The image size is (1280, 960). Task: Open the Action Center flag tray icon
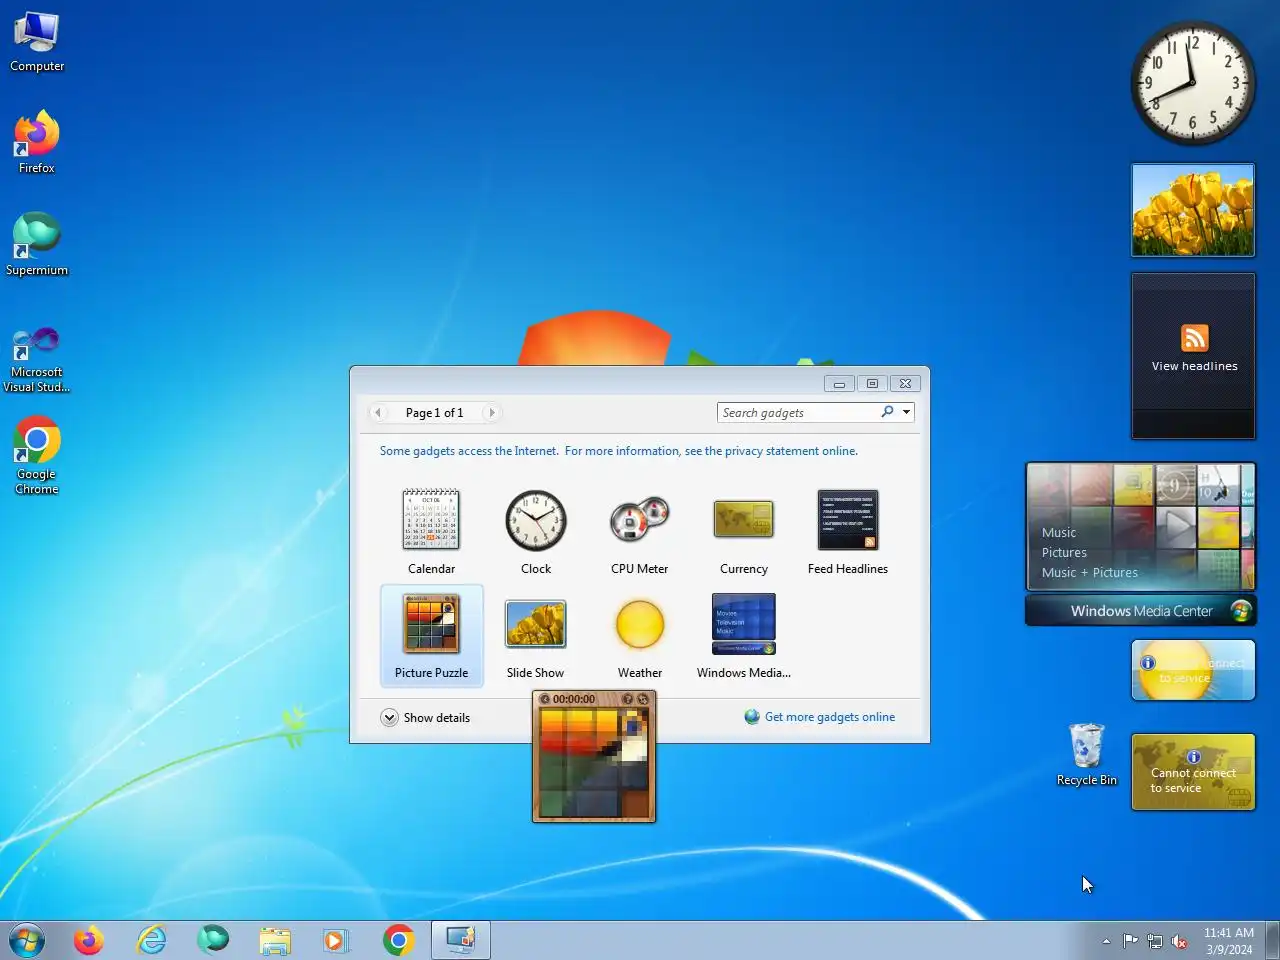point(1130,941)
